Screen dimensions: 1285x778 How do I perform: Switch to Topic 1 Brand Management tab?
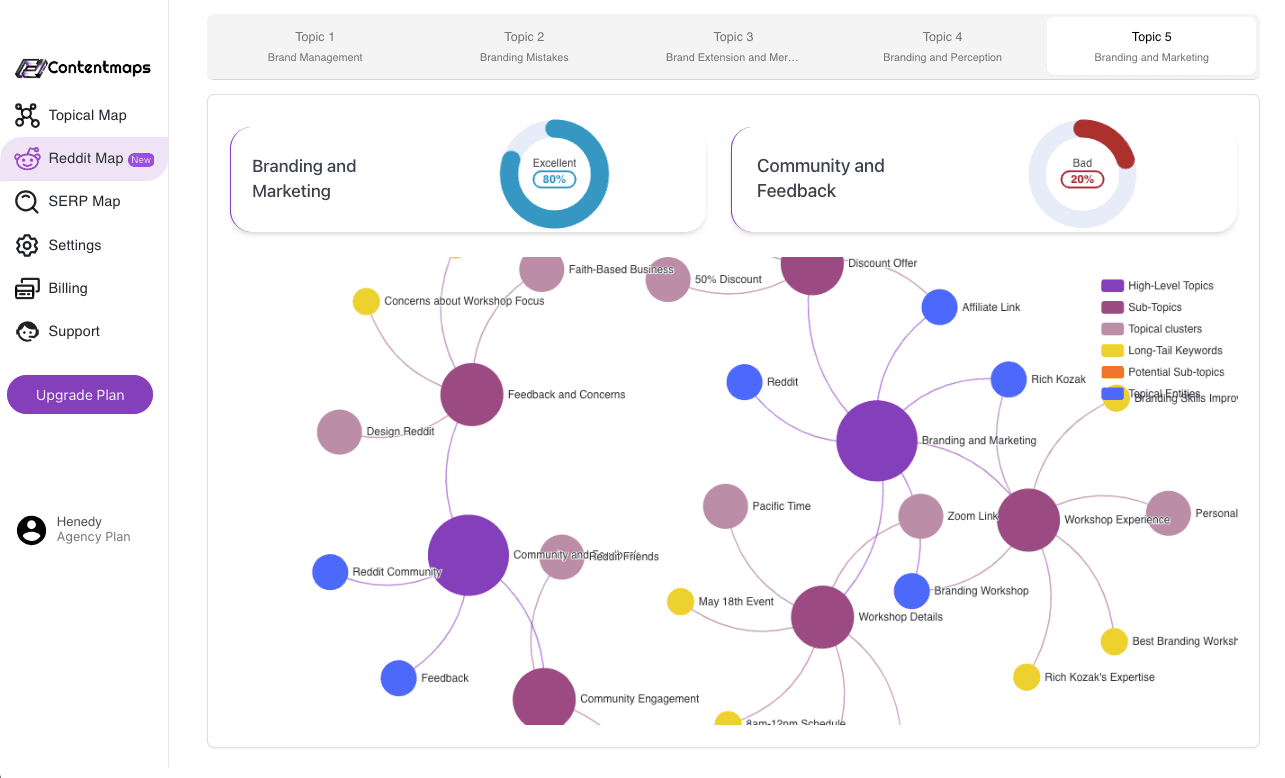point(315,47)
